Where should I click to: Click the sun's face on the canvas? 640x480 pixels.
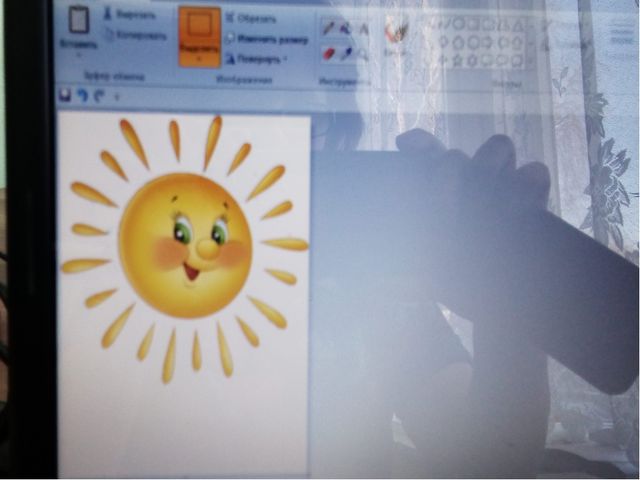pyautogui.click(x=186, y=245)
